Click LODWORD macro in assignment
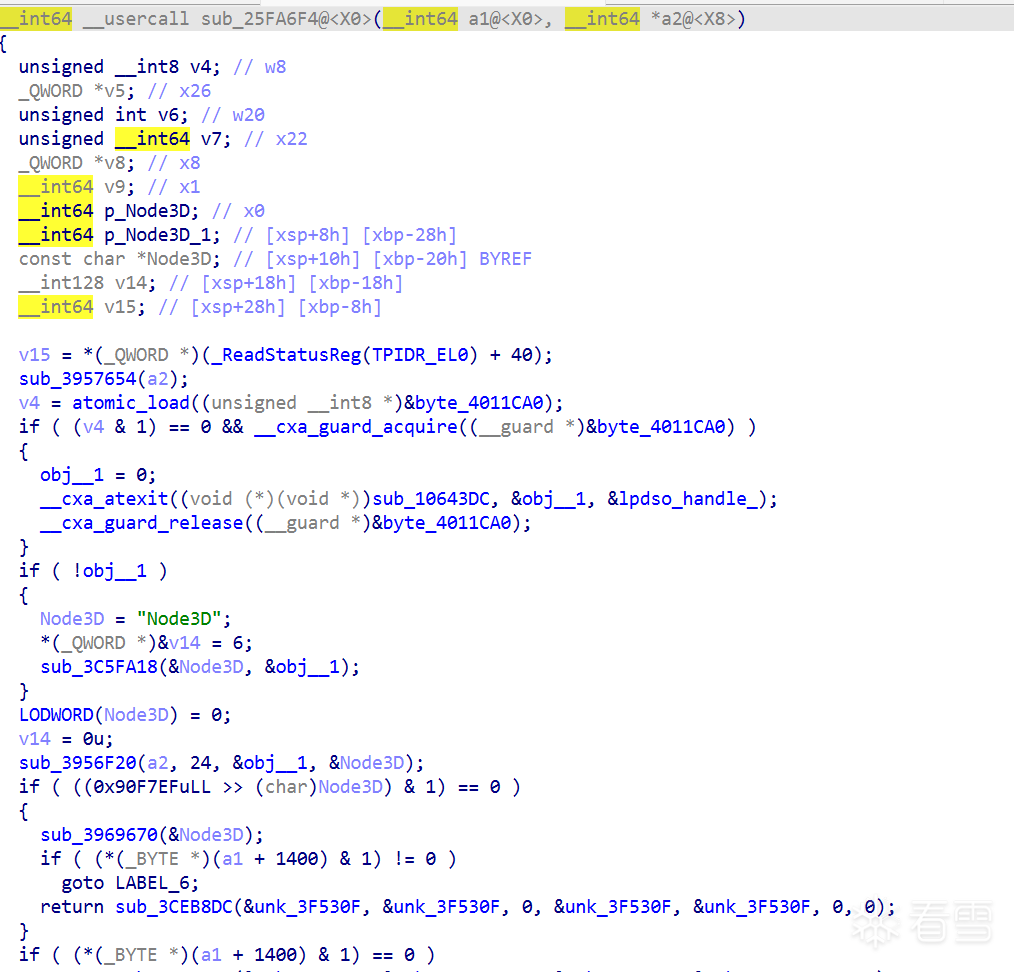Screen dimensions: 1014x972 [56, 715]
